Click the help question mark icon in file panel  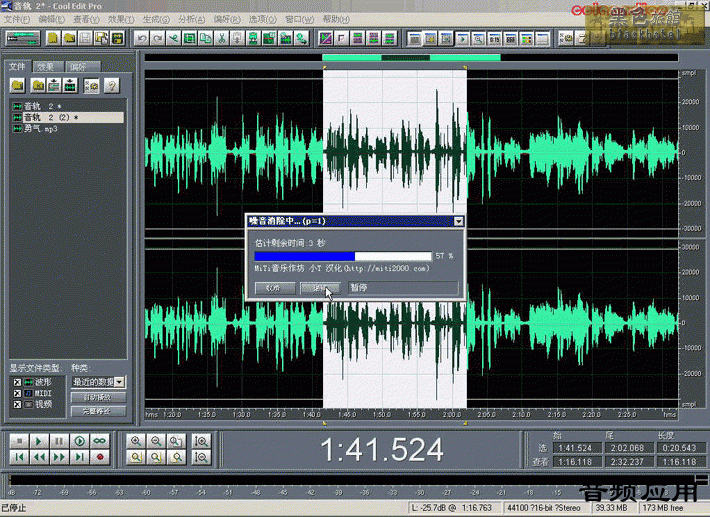click(111, 85)
